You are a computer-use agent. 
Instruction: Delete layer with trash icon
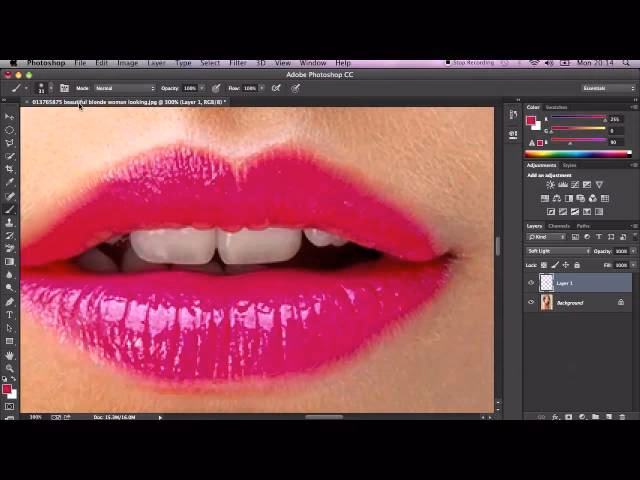pyautogui.click(x=622, y=417)
